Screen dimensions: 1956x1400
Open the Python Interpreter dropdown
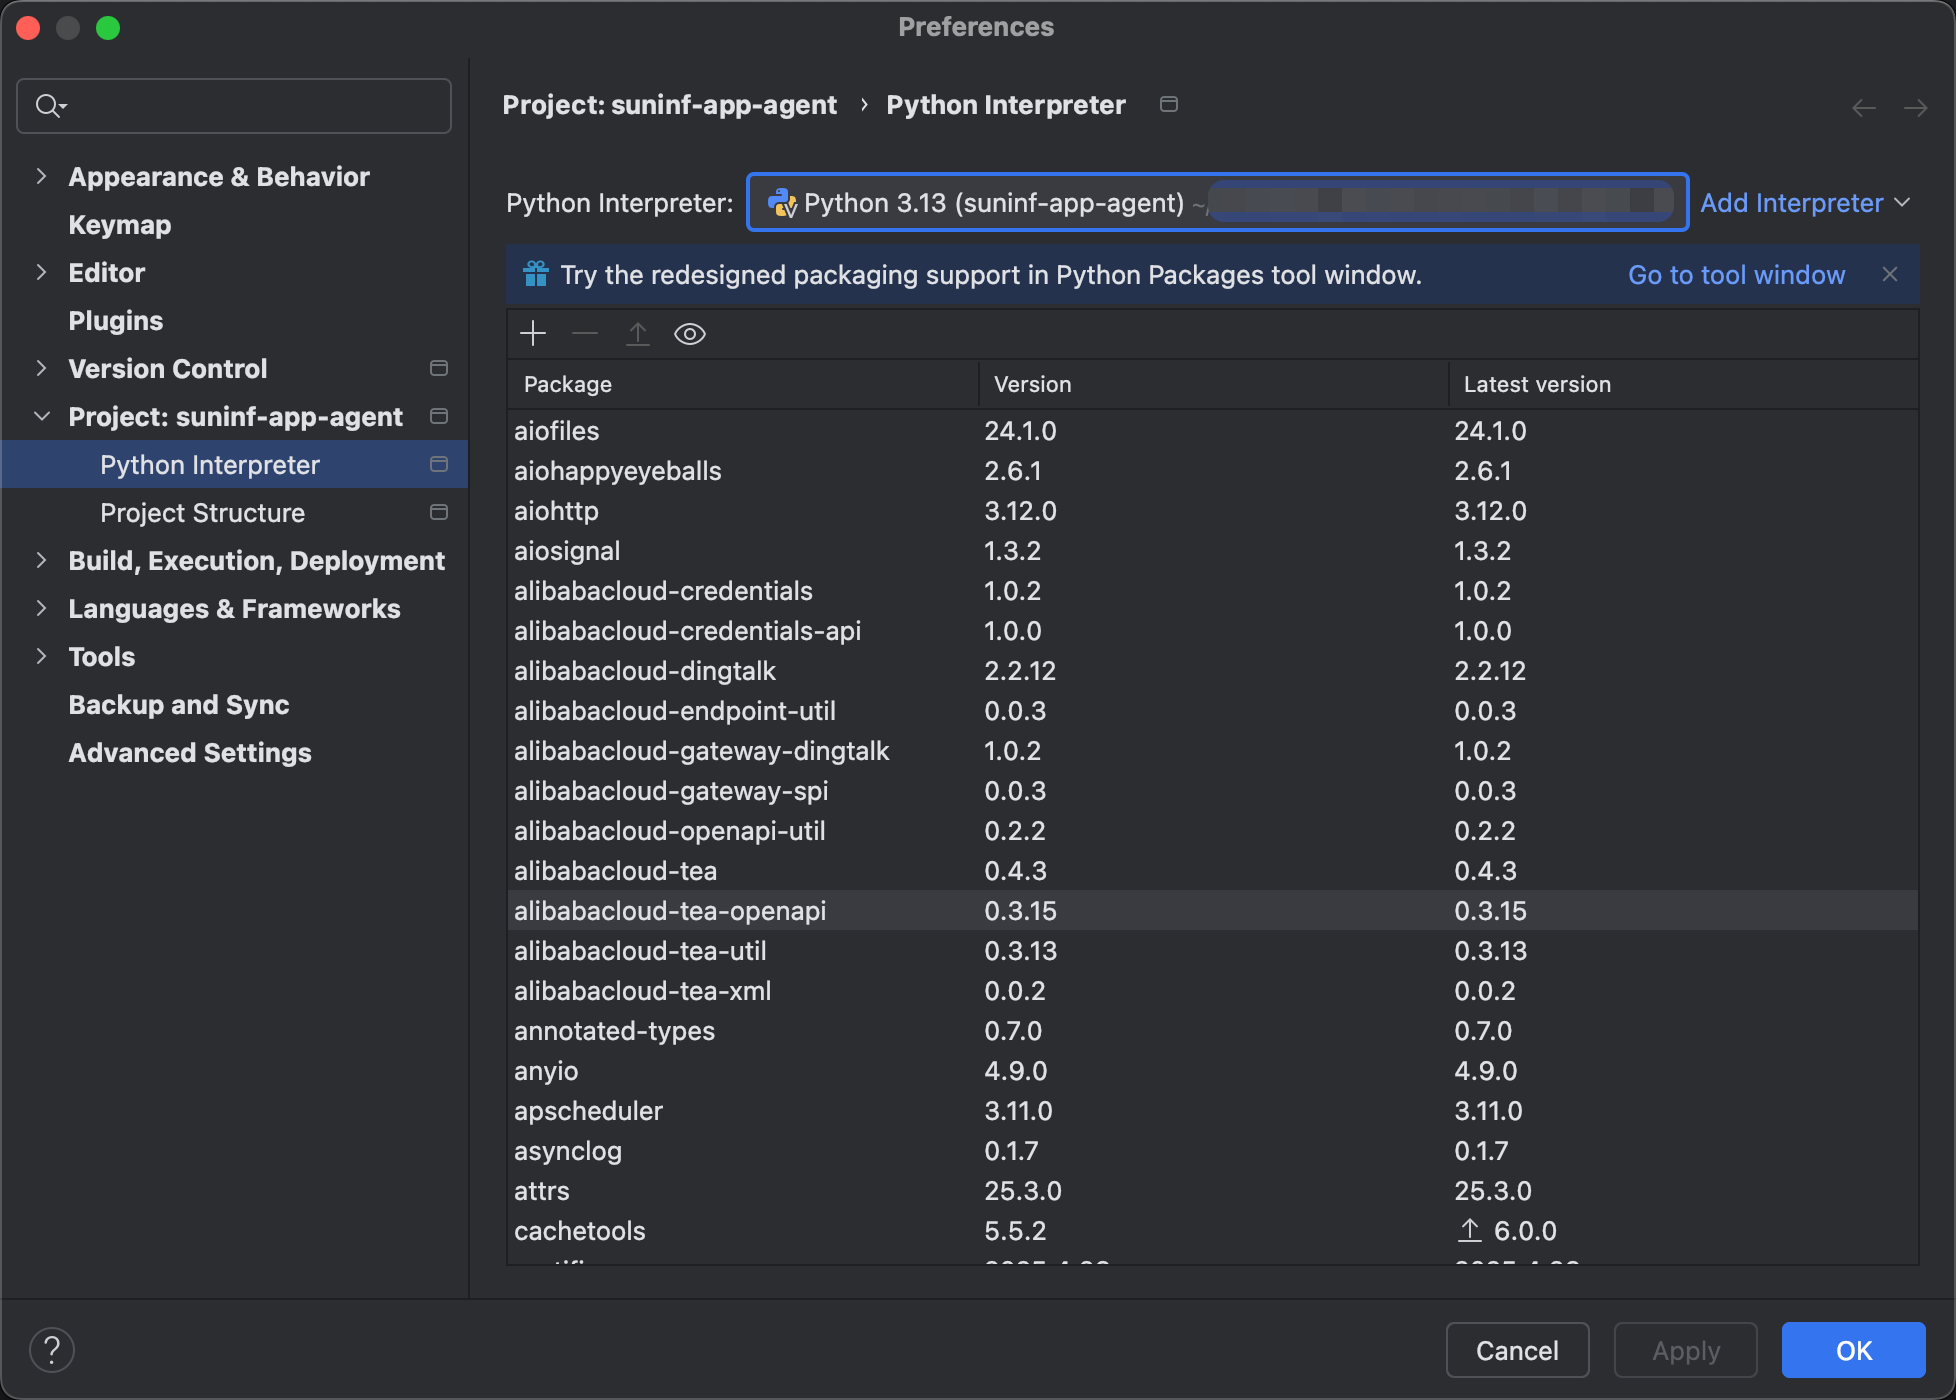[x=1217, y=203]
